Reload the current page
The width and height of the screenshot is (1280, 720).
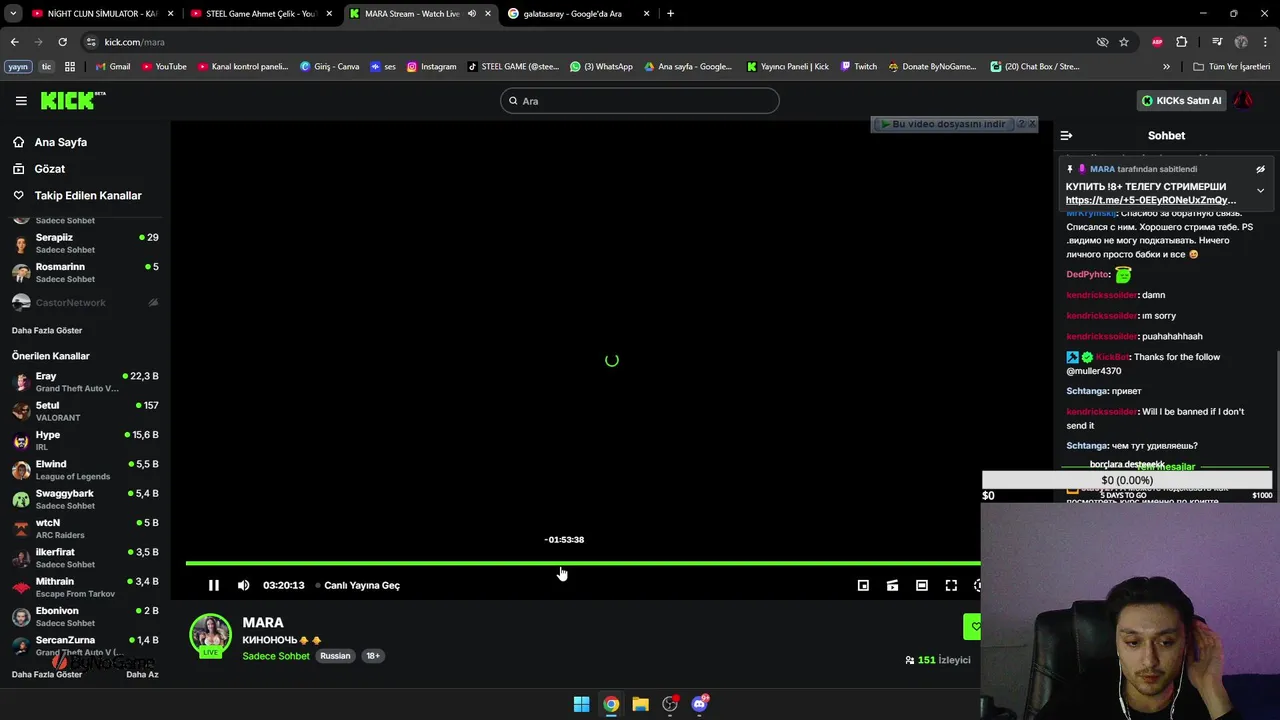click(x=62, y=42)
